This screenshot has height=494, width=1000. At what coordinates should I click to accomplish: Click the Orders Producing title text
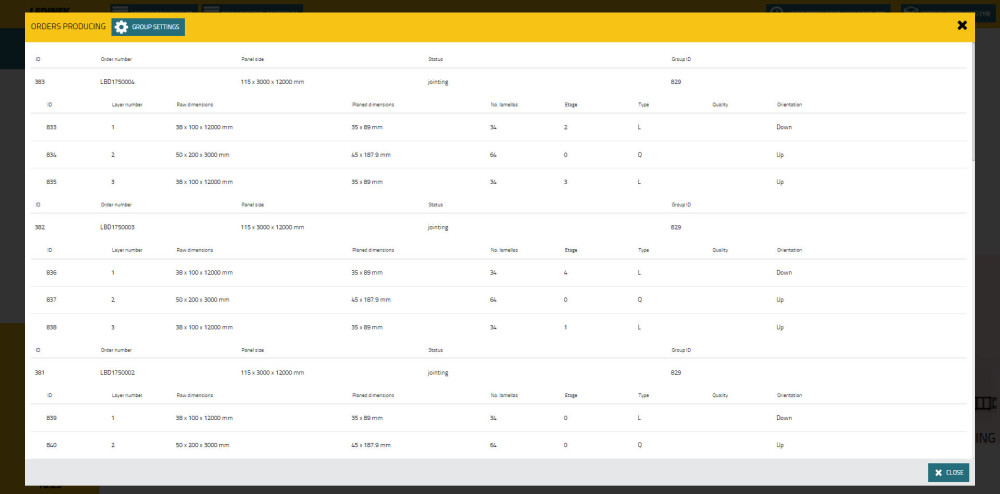coord(68,27)
